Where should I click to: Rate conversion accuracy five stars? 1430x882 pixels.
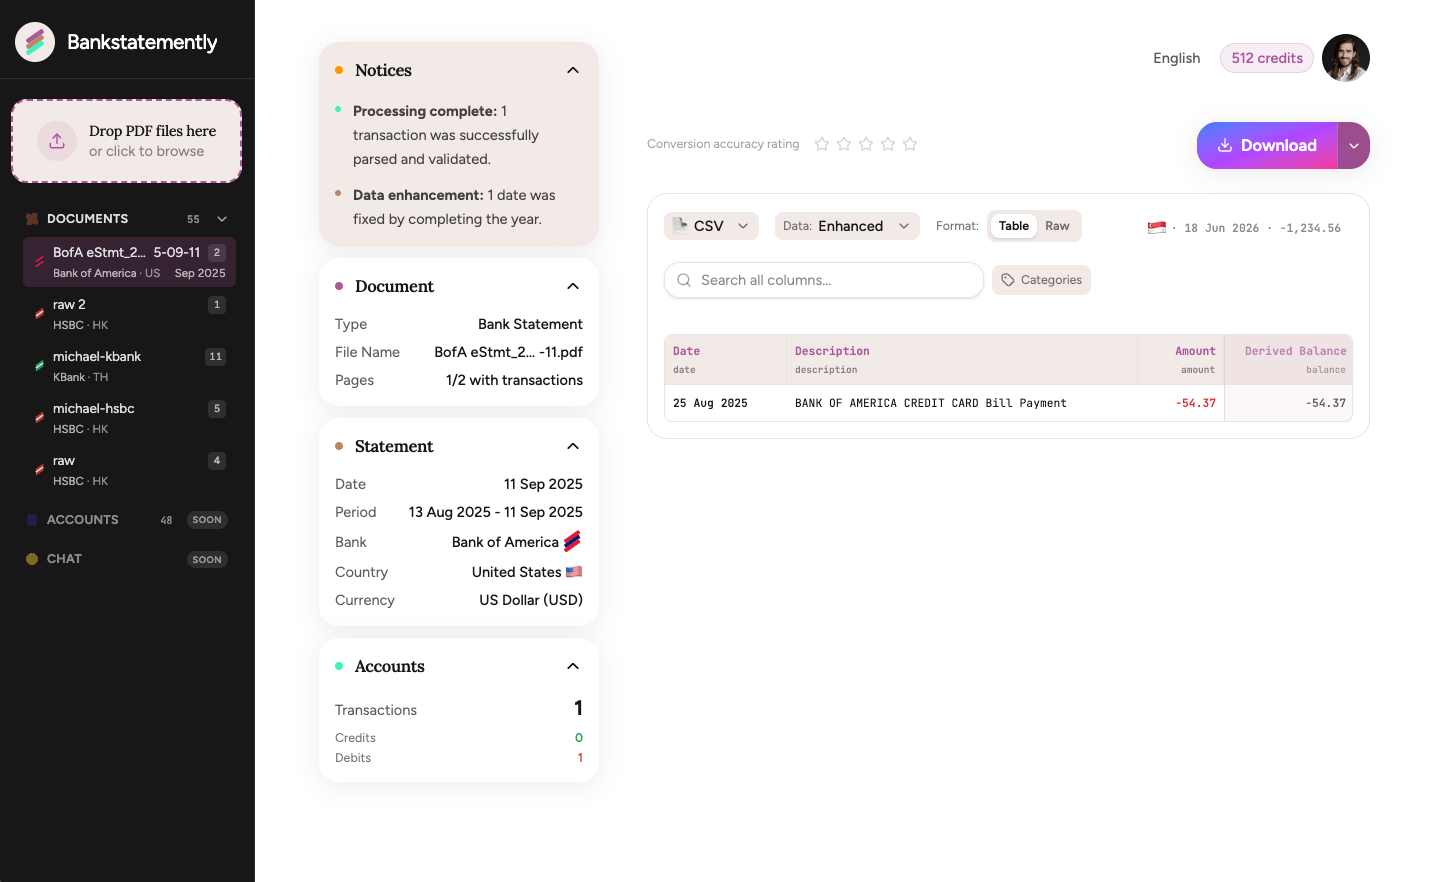pyautogui.click(x=910, y=144)
